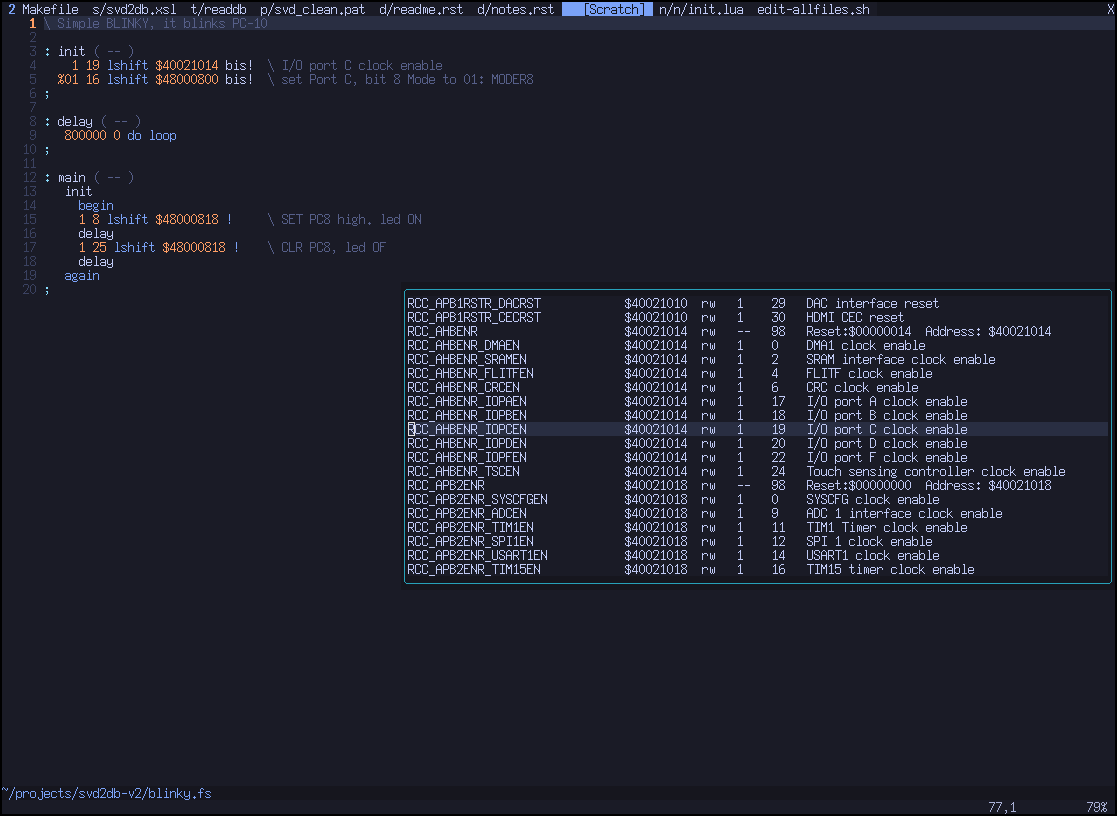Select the d/readme.rst tab
1117x816 pixels.
click(x=421, y=9)
